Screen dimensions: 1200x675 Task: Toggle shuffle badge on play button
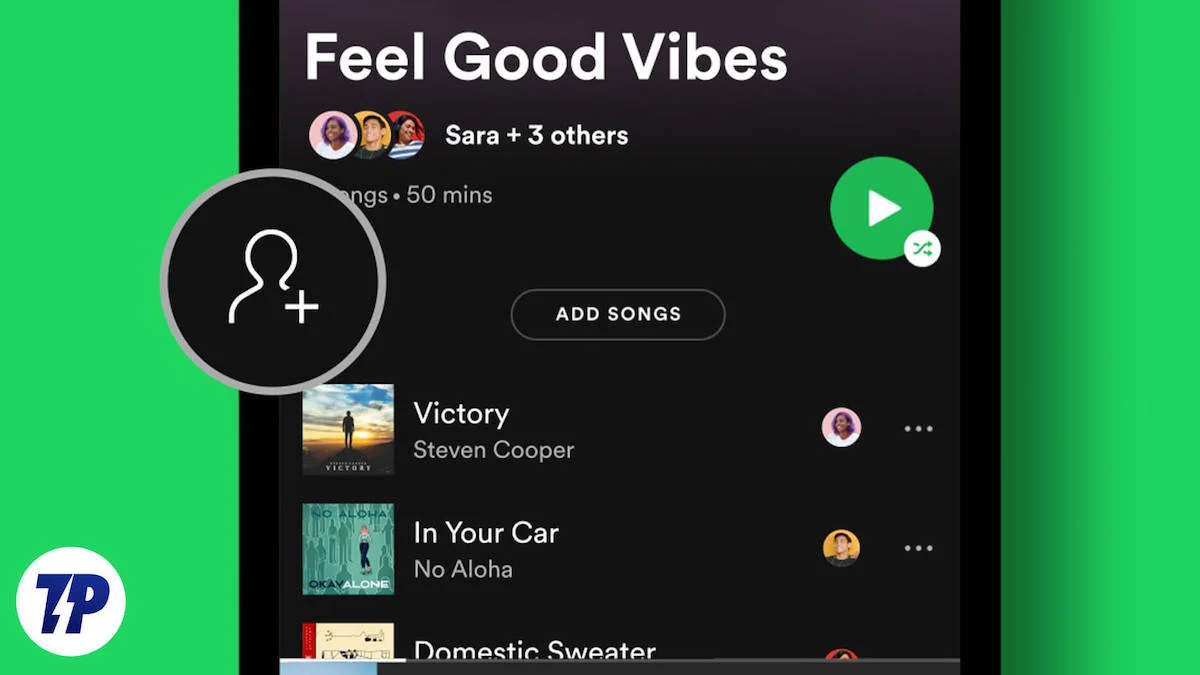(922, 248)
